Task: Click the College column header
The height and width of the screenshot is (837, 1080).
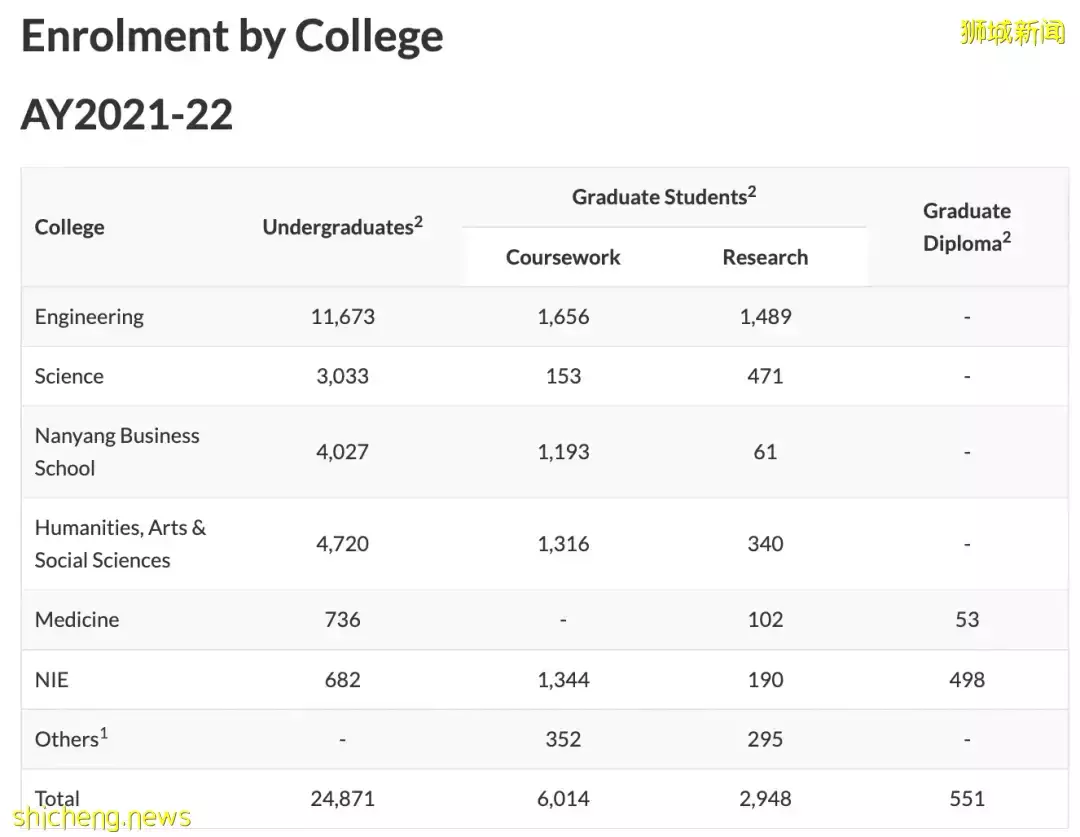Action: coord(69,227)
